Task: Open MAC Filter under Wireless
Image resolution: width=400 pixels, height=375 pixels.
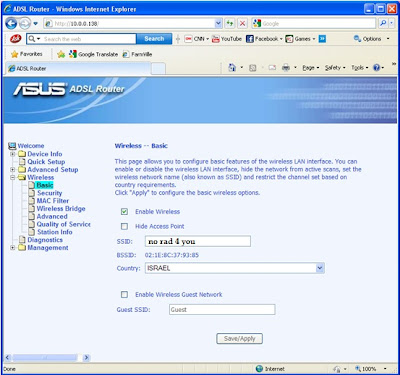Action: pos(53,201)
